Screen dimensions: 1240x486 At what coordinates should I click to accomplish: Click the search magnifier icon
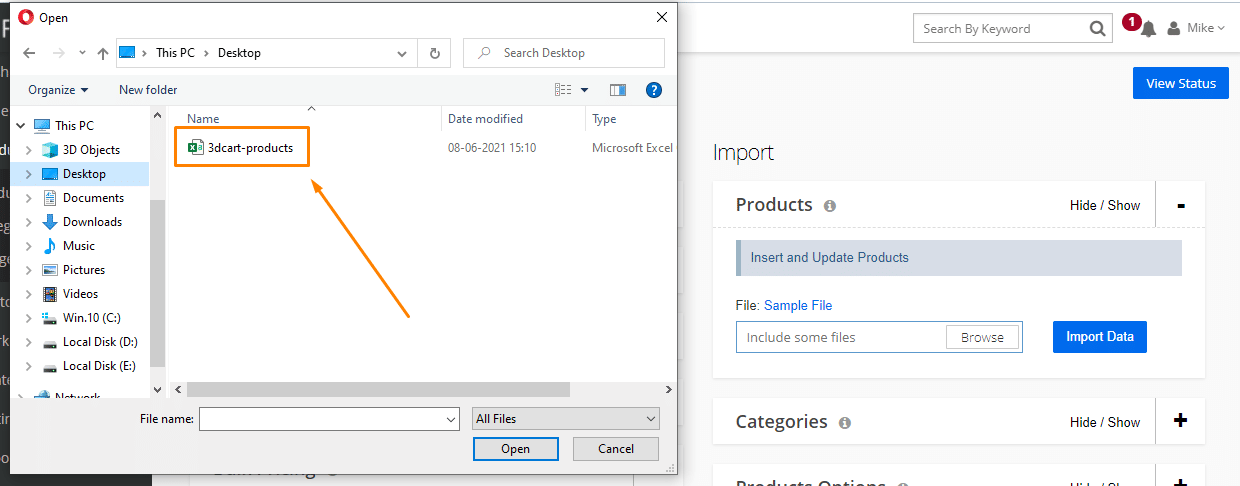(x=1097, y=29)
